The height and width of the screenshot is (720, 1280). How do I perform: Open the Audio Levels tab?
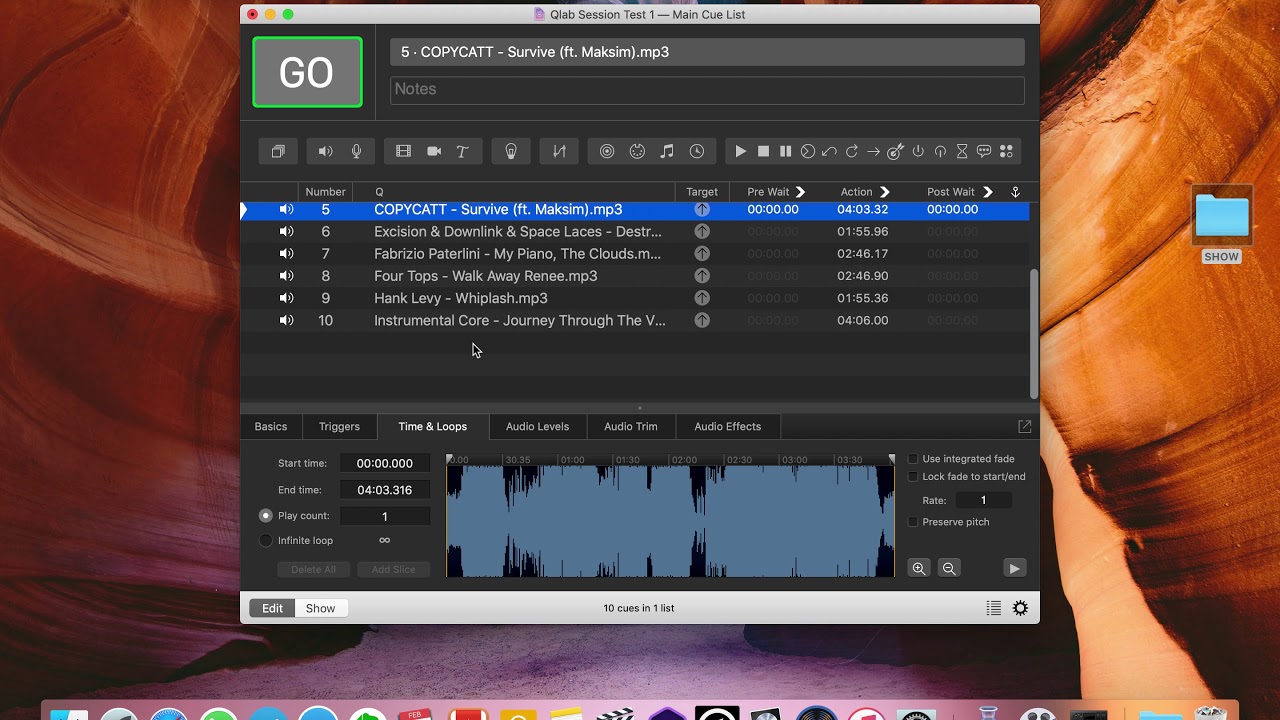click(x=537, y=426)
